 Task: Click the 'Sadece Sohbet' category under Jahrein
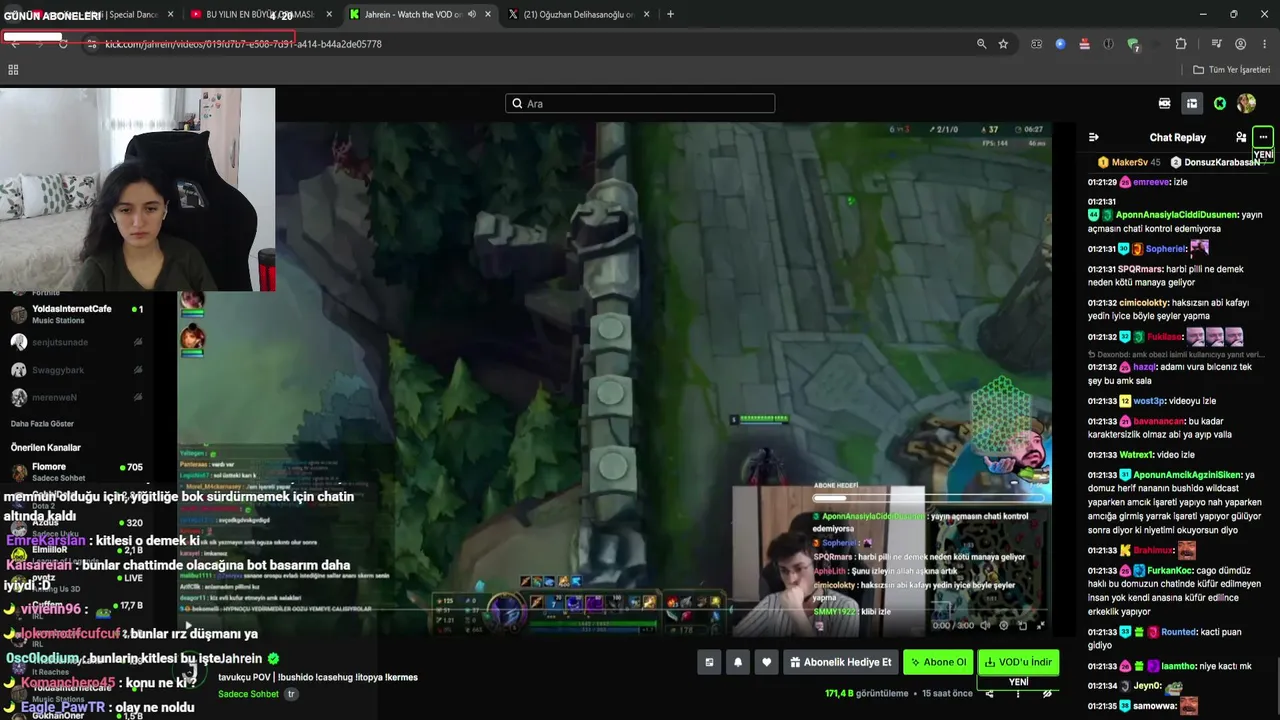pos(248,694)
